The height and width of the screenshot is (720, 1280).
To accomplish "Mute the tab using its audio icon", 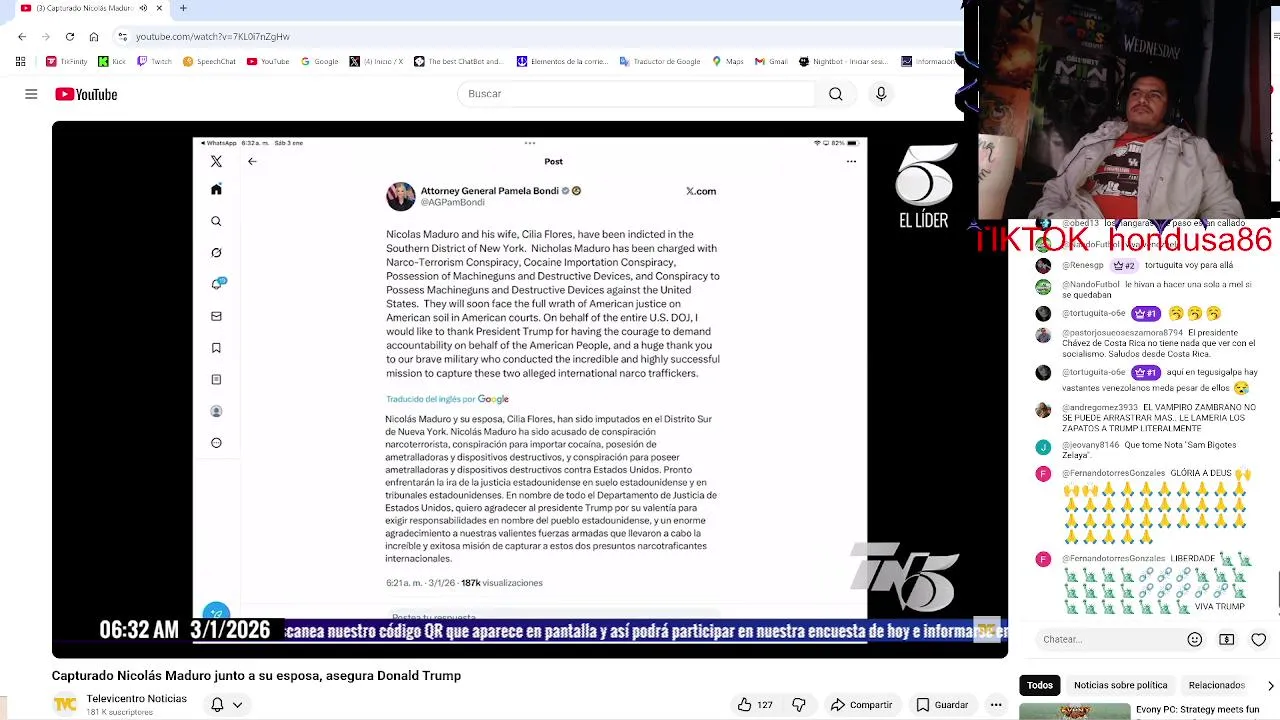I will pos(143,8).
